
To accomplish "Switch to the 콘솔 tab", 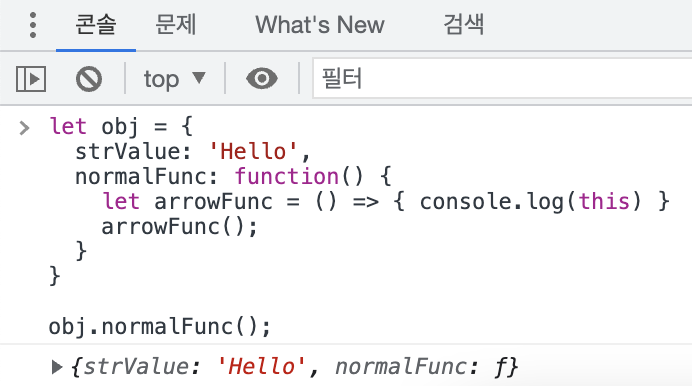I will [96, 25].
